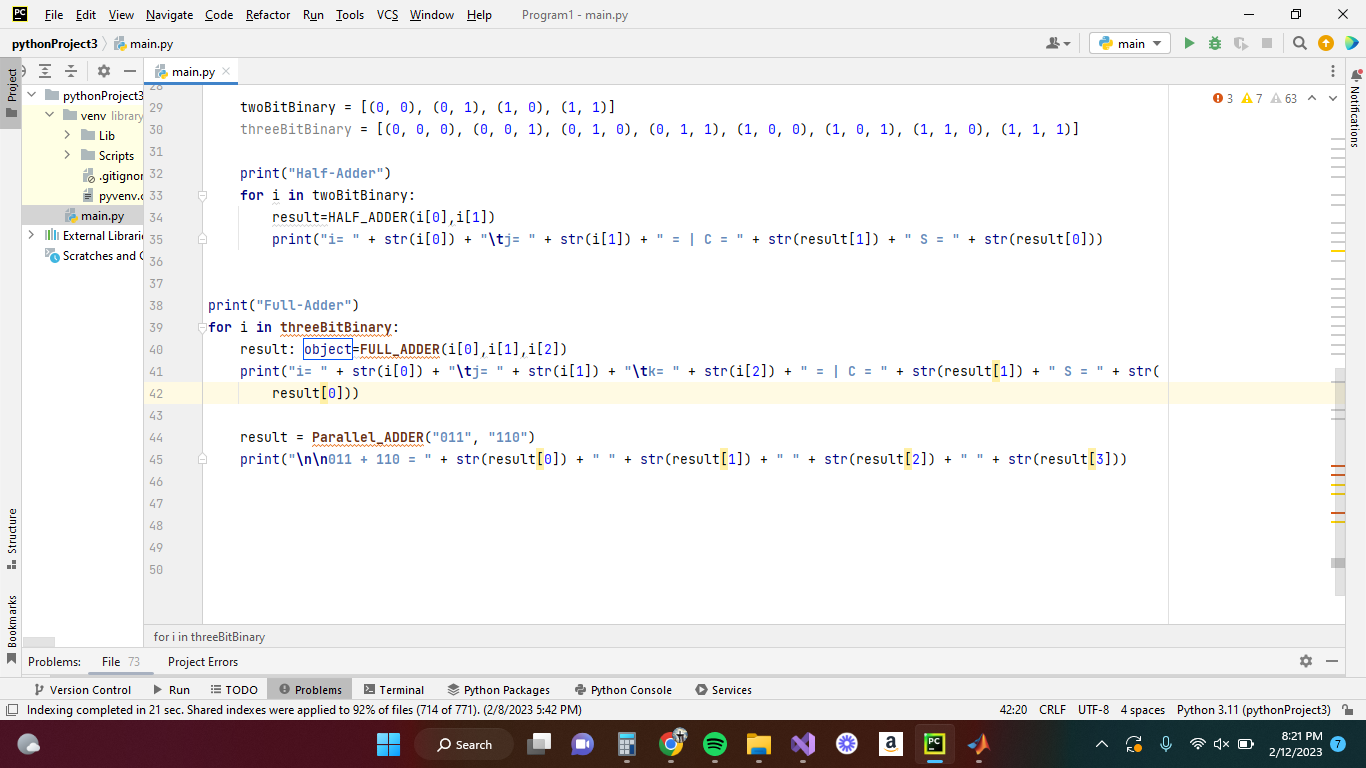
Task: Expand the Scripts folder
Action: [67, 155]
